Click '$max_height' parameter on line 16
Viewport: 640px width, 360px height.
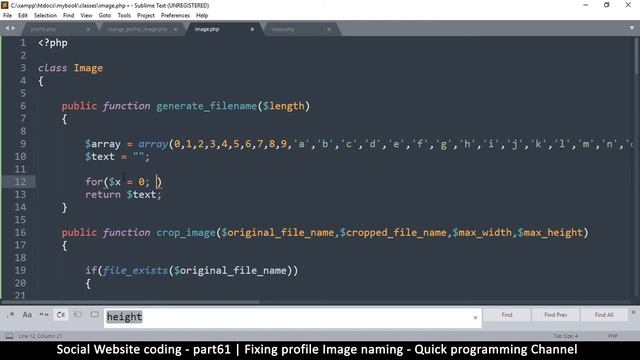tap(550, 233)
